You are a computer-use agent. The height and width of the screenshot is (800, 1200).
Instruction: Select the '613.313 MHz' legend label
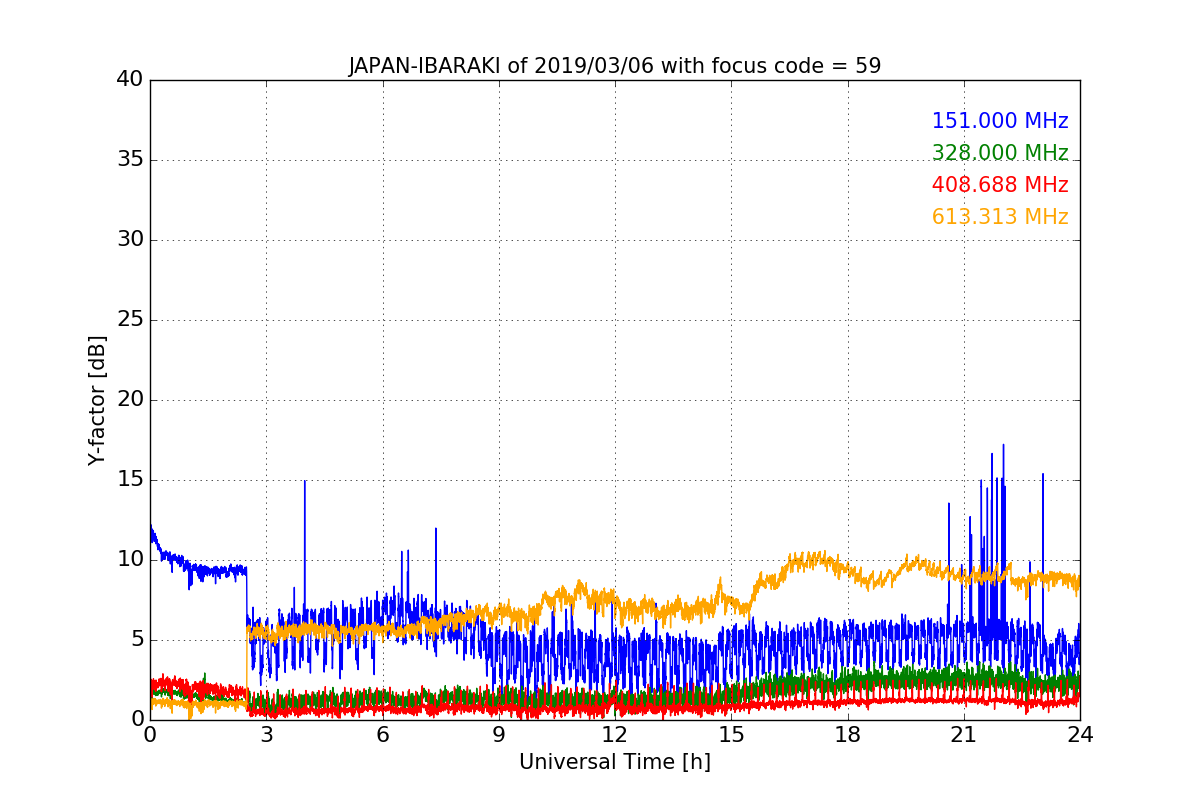(1000, 217)
